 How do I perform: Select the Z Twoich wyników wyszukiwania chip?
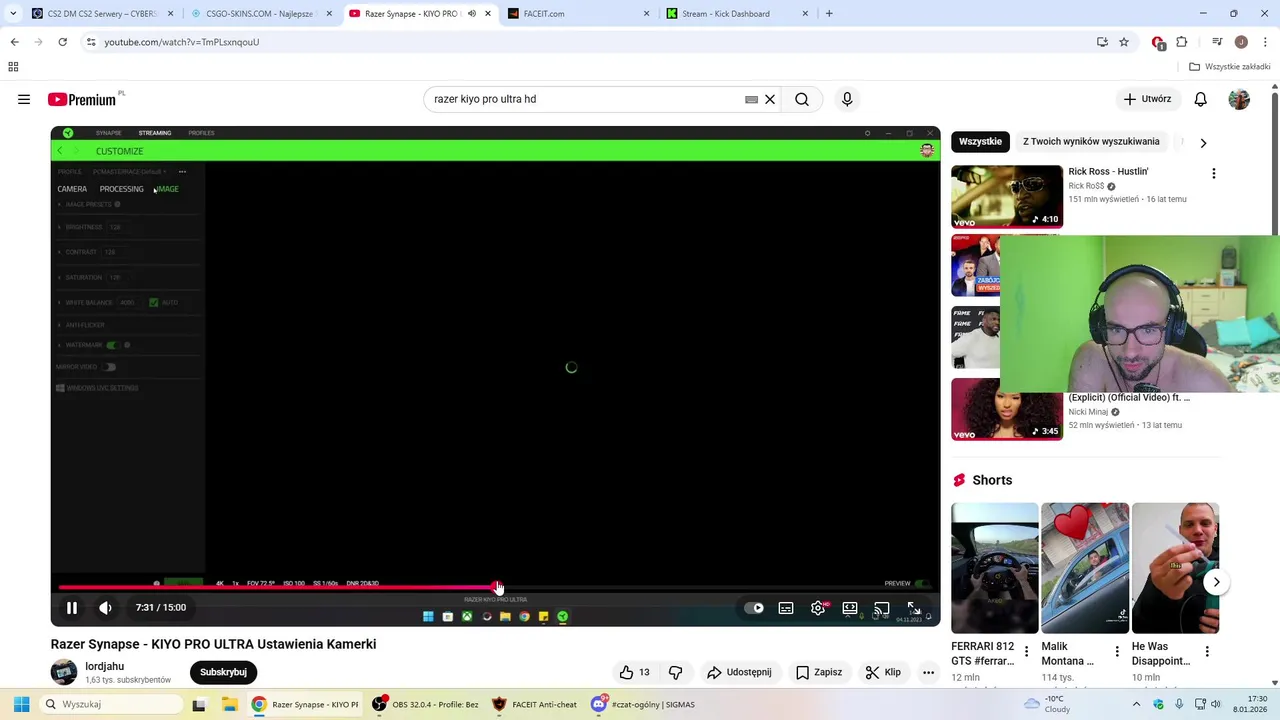pyautogui.click(x=1091, y=142)
